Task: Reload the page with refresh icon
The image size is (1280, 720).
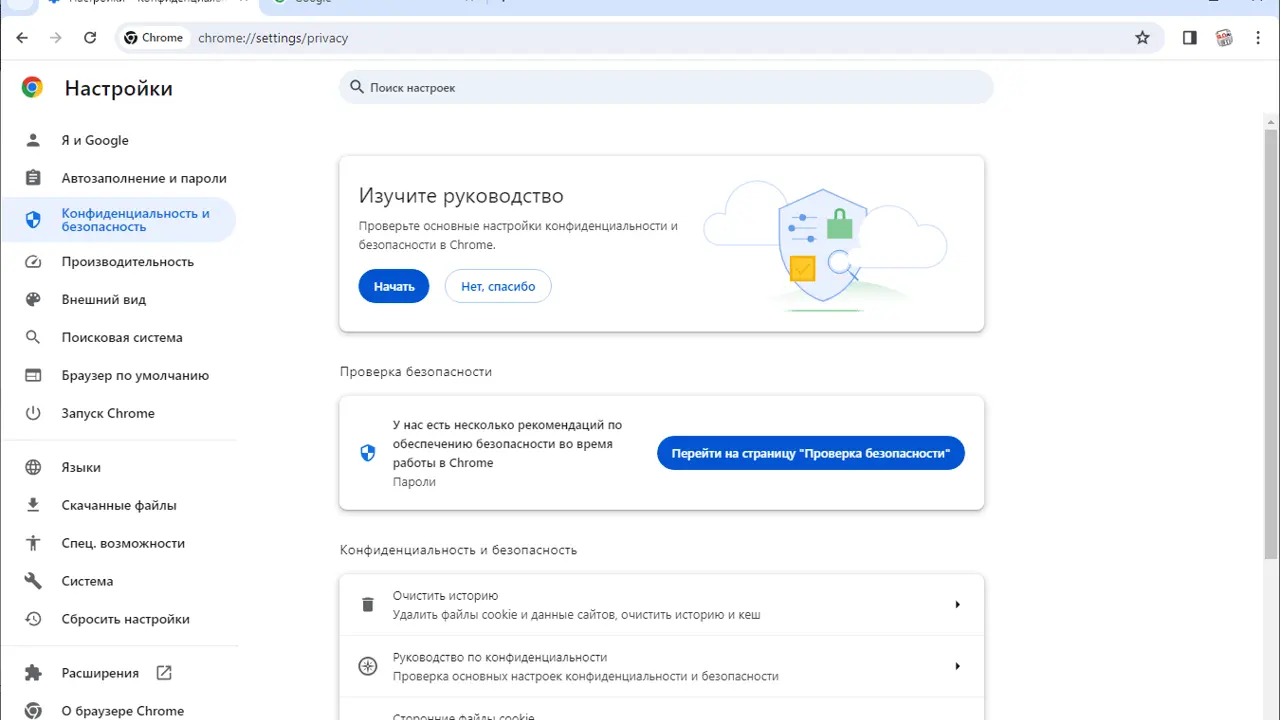Action: (90, 38)
